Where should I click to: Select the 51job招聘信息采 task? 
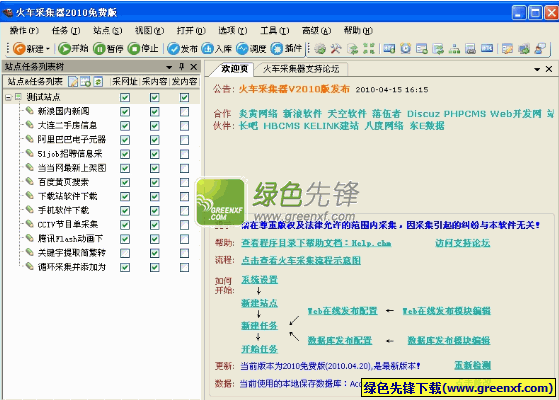[x=70, y=154]
